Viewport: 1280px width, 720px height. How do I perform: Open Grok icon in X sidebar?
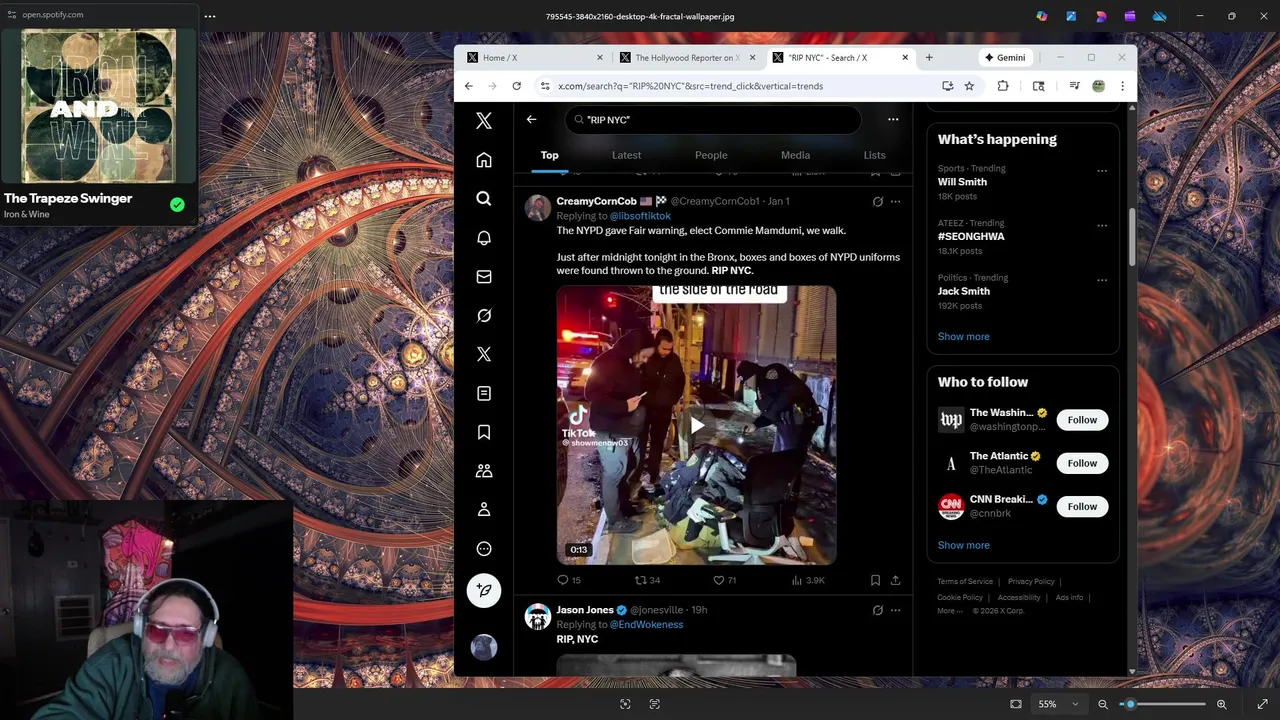(484, 315)
